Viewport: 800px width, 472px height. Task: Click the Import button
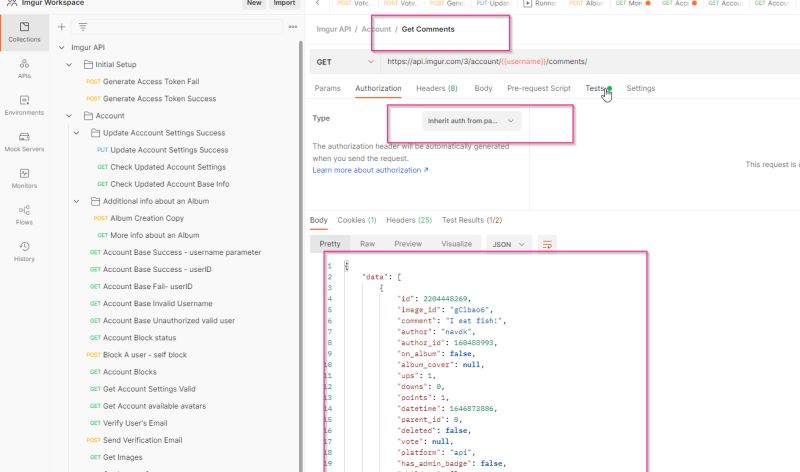tap(284, 3)
